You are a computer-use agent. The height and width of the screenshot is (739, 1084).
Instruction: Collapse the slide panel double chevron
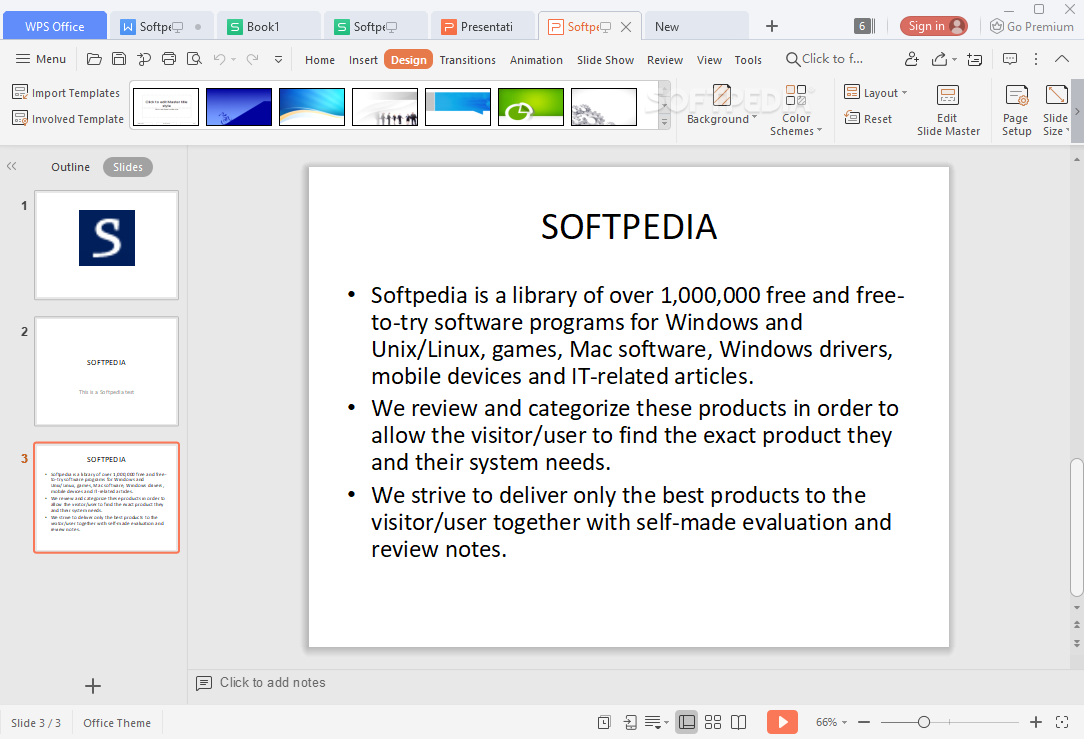pyautogui.click(x=12, y=167)
